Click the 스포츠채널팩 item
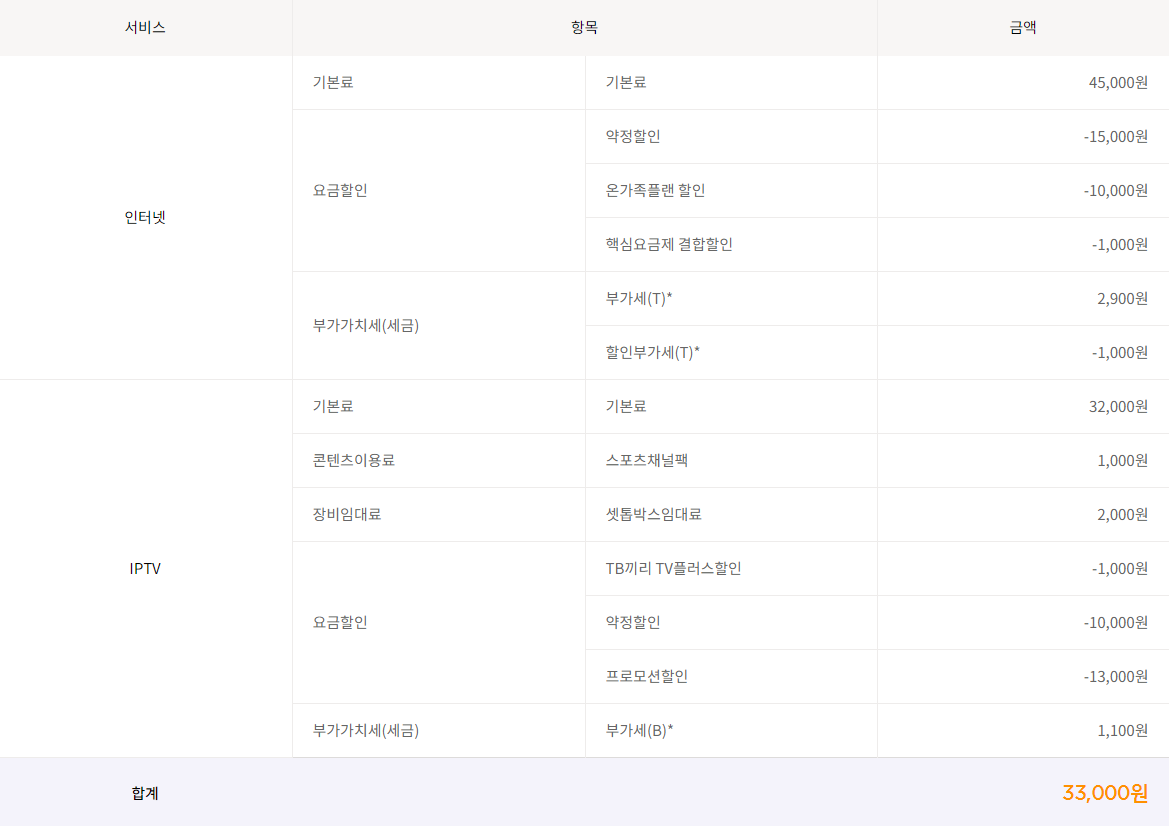Viewport: 1170px width, 826px height. 646,460
